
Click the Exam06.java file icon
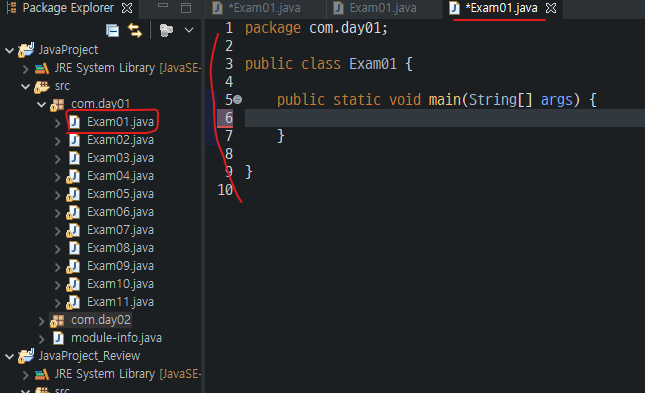[x=73, y=212]
